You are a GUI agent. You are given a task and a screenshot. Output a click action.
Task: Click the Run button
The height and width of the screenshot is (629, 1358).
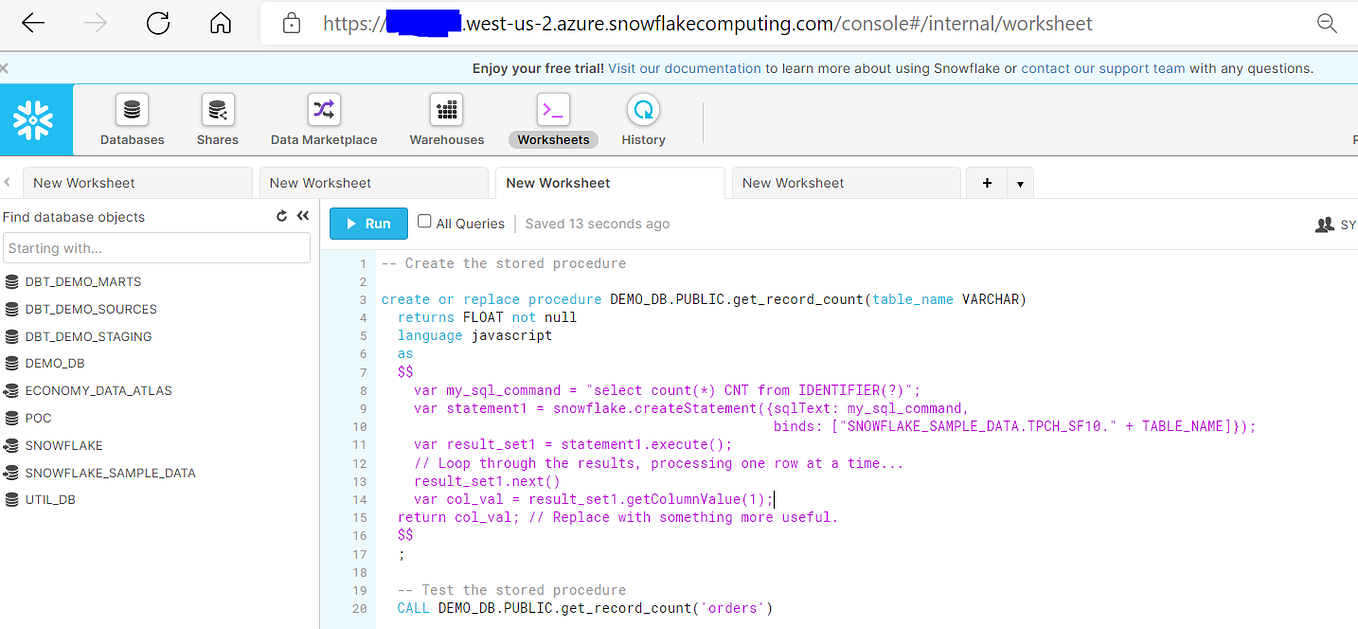pyautogui.click(x=368, y=223)
